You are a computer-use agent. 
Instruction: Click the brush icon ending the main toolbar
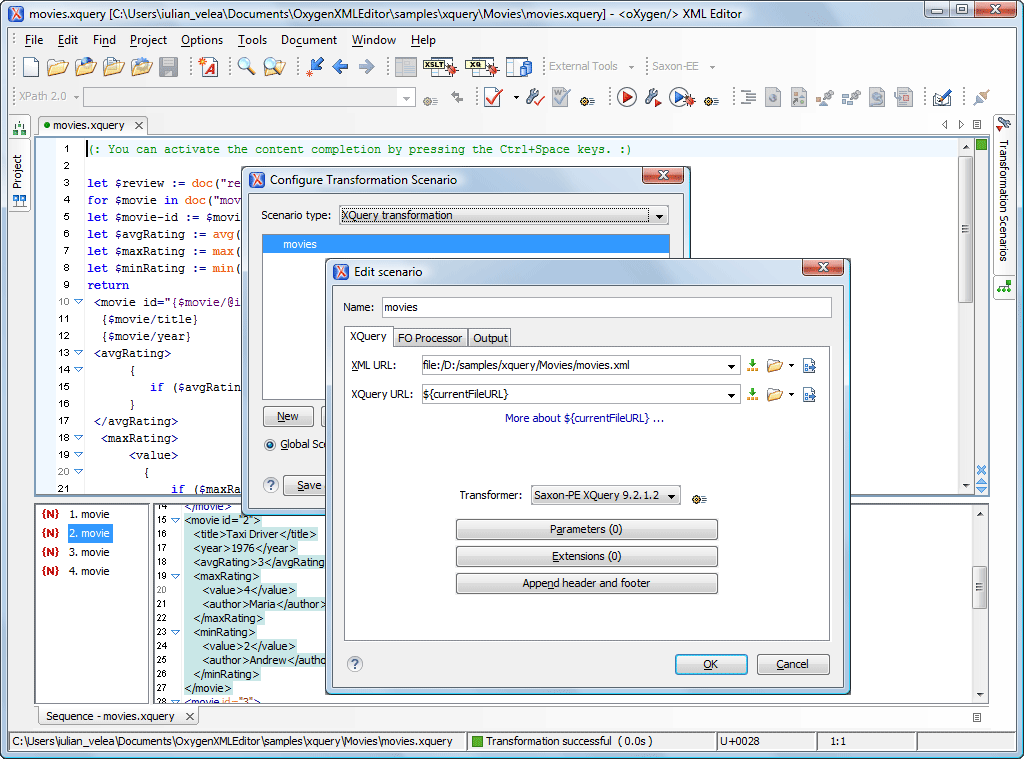[x=981, y=98]
